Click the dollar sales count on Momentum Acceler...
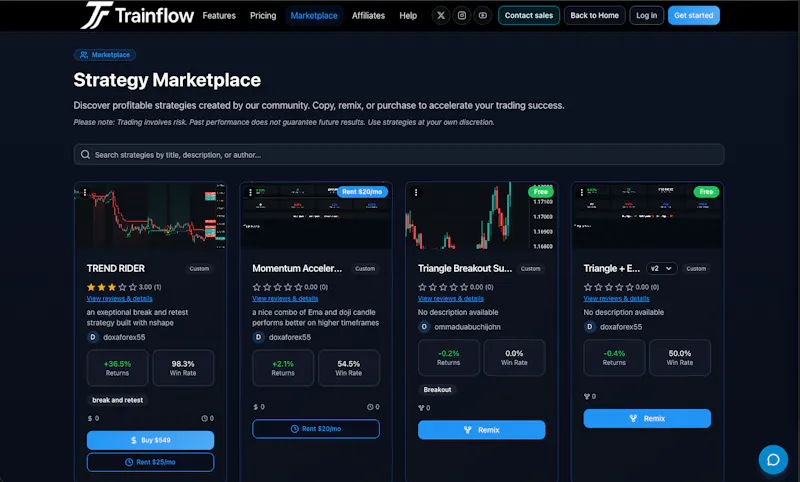Image resolution: width=800 pixels, height=482 pixels. (259, 407)
